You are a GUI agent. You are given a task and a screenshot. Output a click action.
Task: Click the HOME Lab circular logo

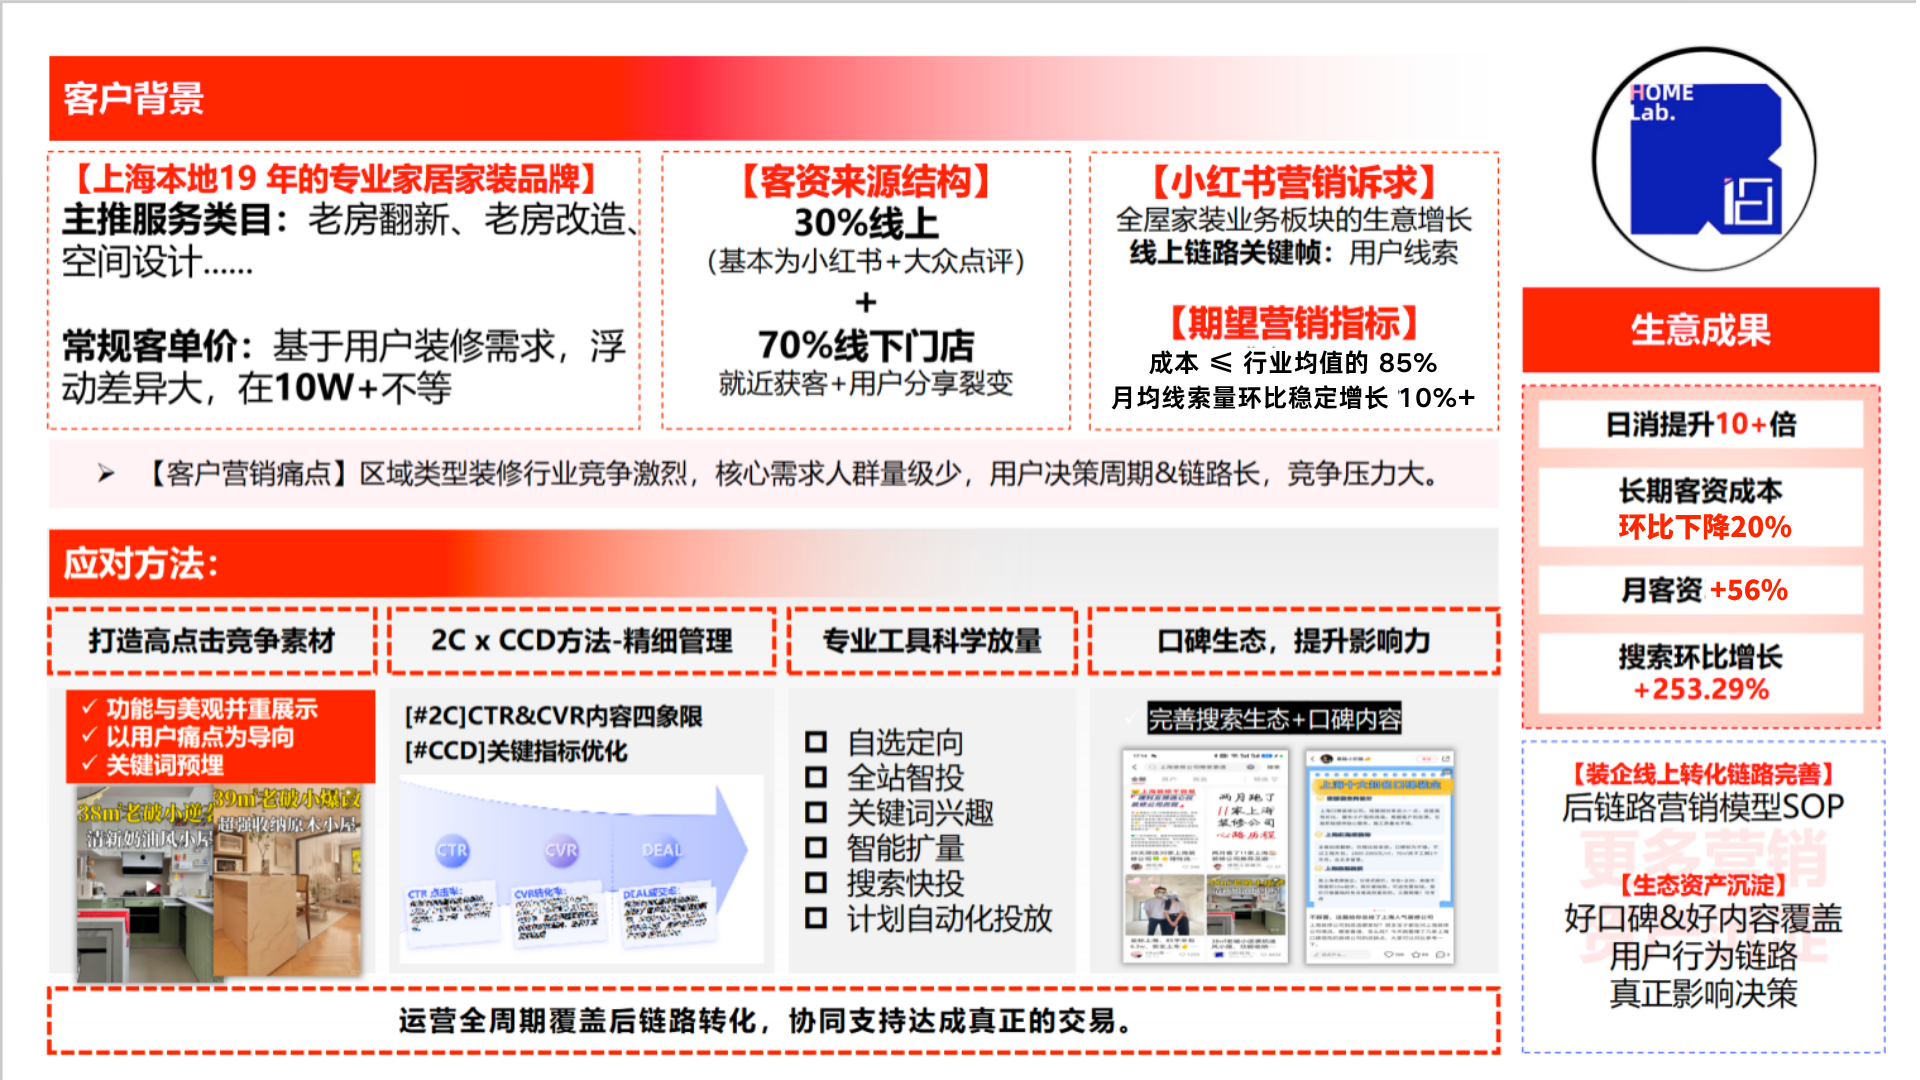(x=1704, y=158)
